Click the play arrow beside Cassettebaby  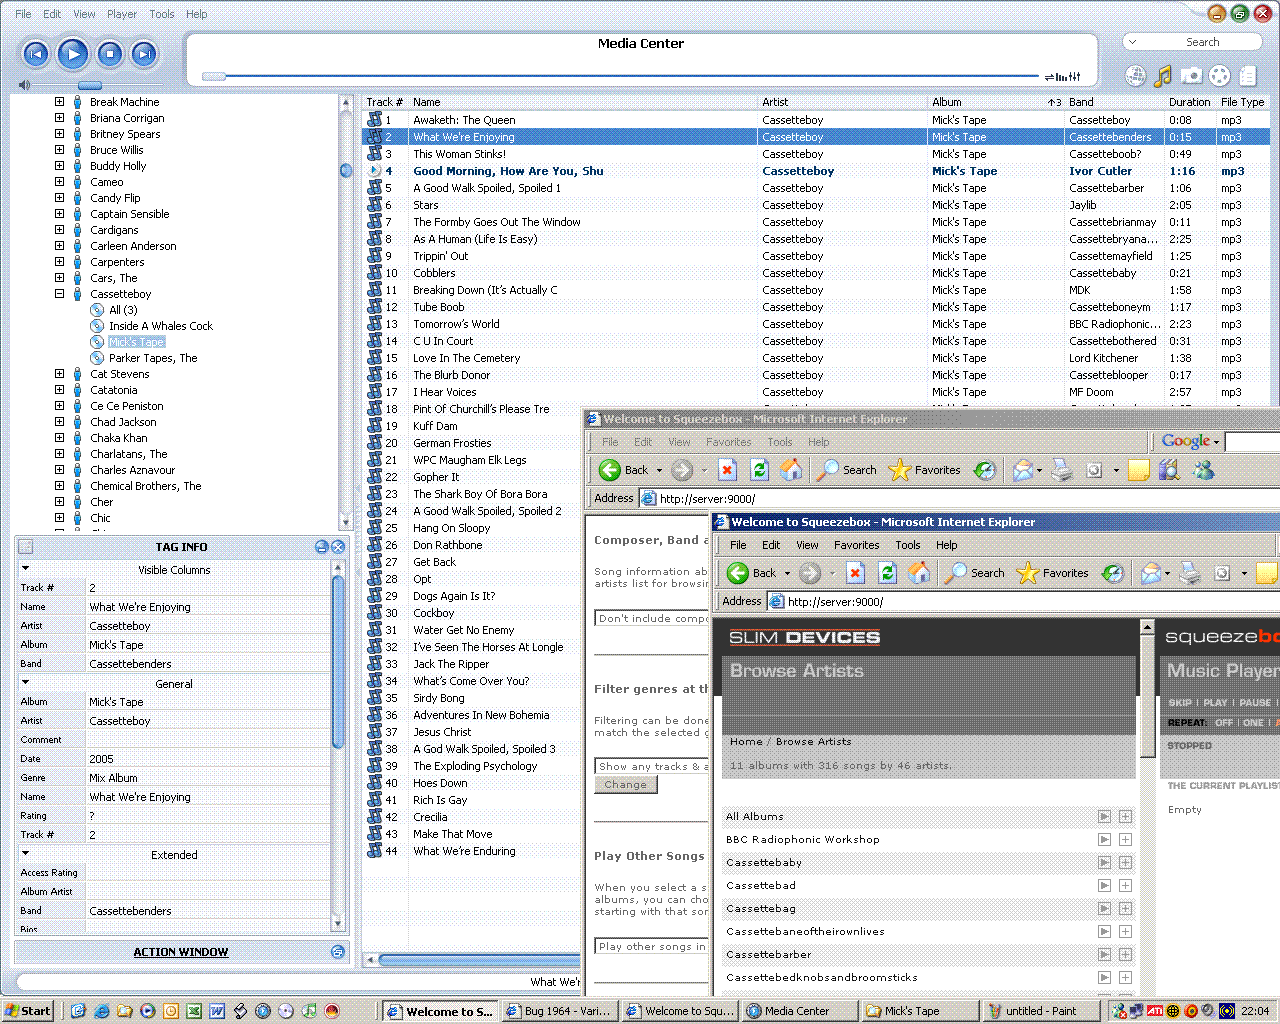(x=1104, y=863)
